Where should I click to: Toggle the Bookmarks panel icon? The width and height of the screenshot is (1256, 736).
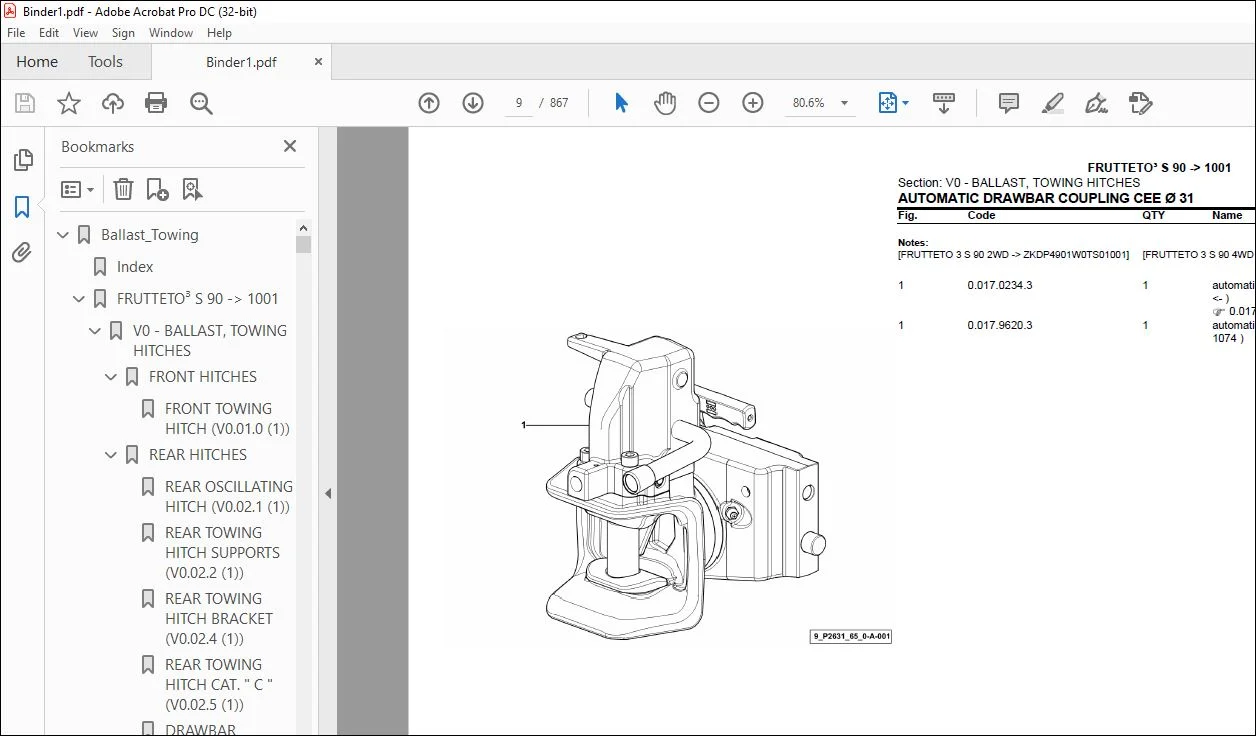pyautogui.click(x=22, y=207)
